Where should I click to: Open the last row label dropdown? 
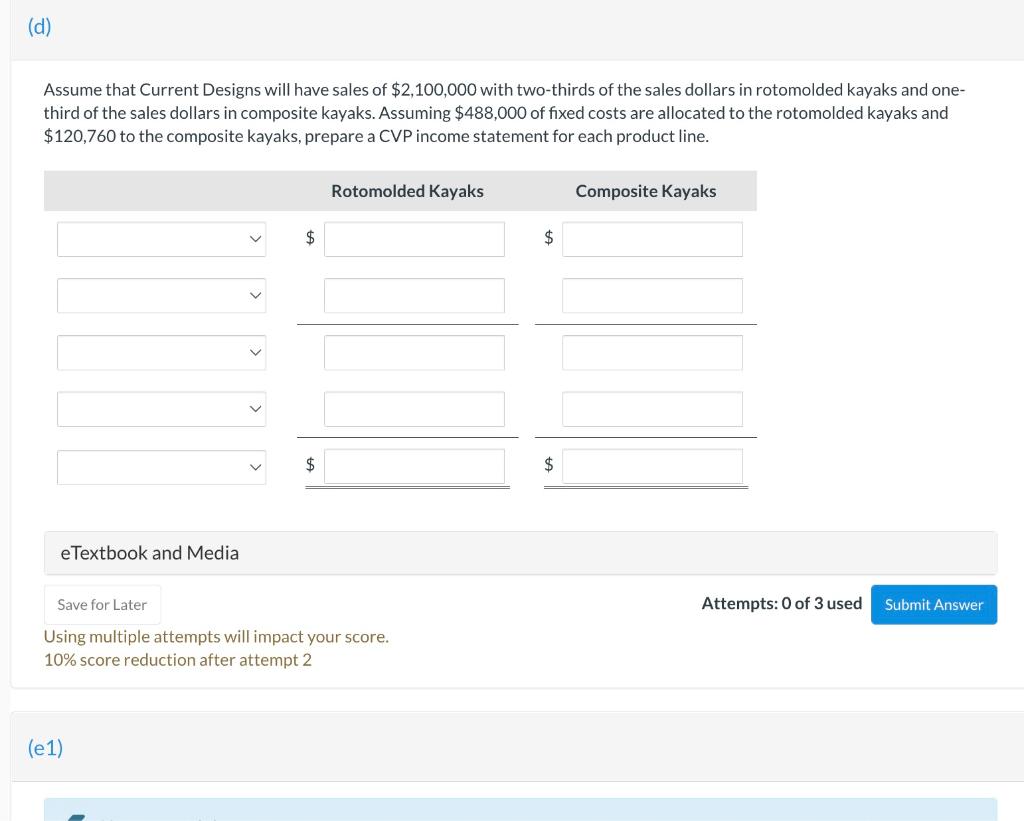coord(161,466)
